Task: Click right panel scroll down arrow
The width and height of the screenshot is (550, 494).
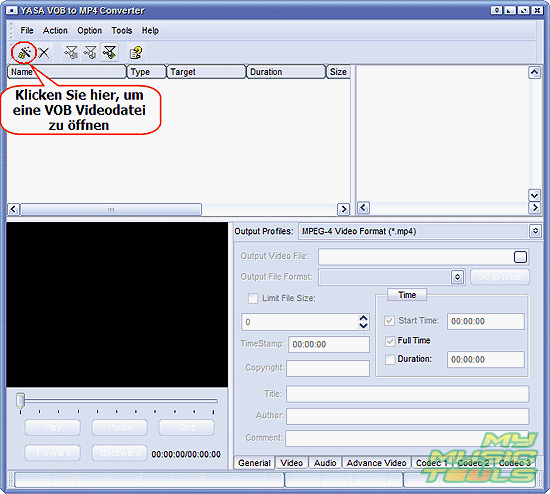Action: click(x=534, y=195)
